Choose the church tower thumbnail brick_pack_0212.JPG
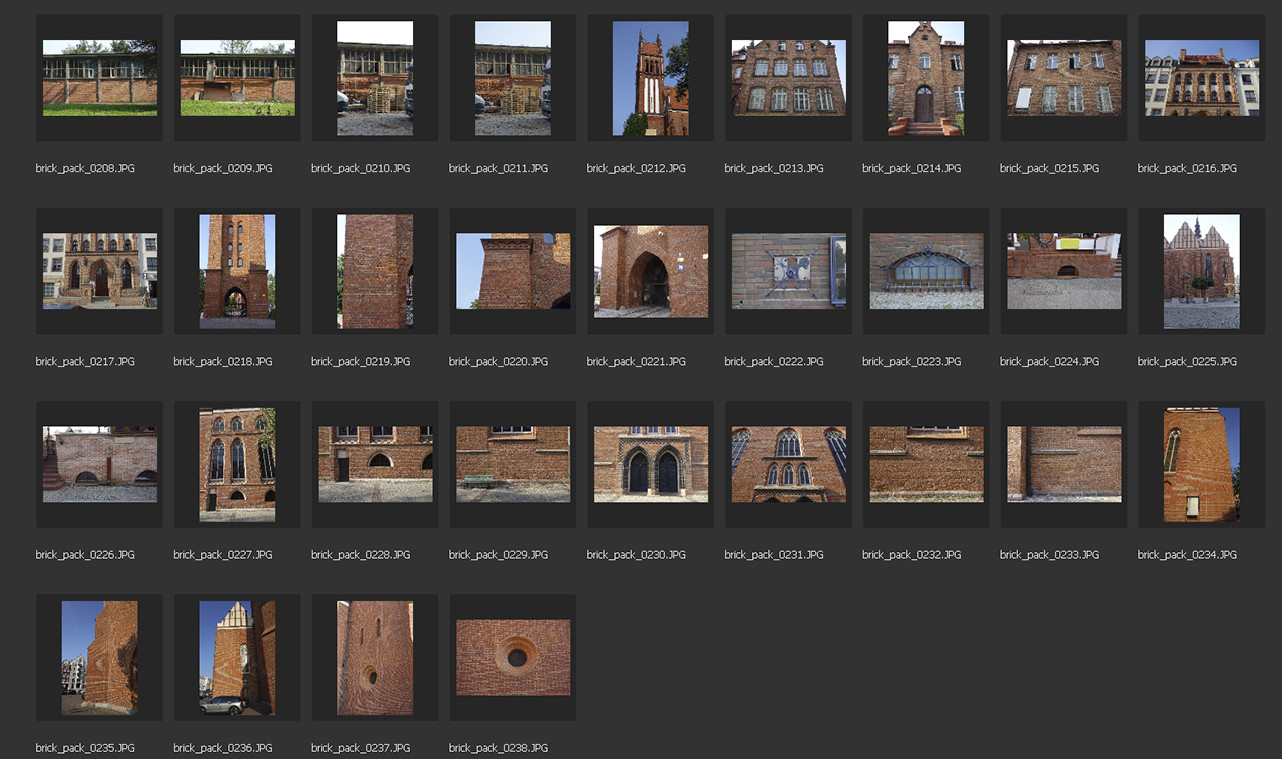The height and width of the screenshot is (759, 1282). point(651,78)
